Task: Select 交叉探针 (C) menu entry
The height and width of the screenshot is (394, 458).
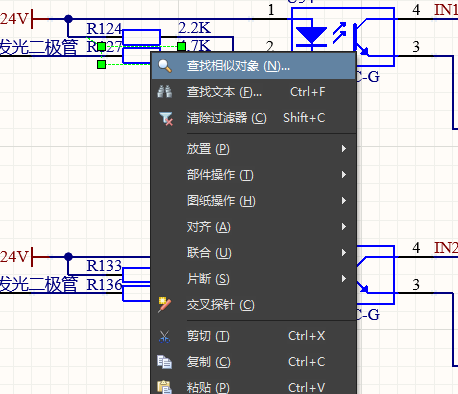Action: click(x=254, y=305)
